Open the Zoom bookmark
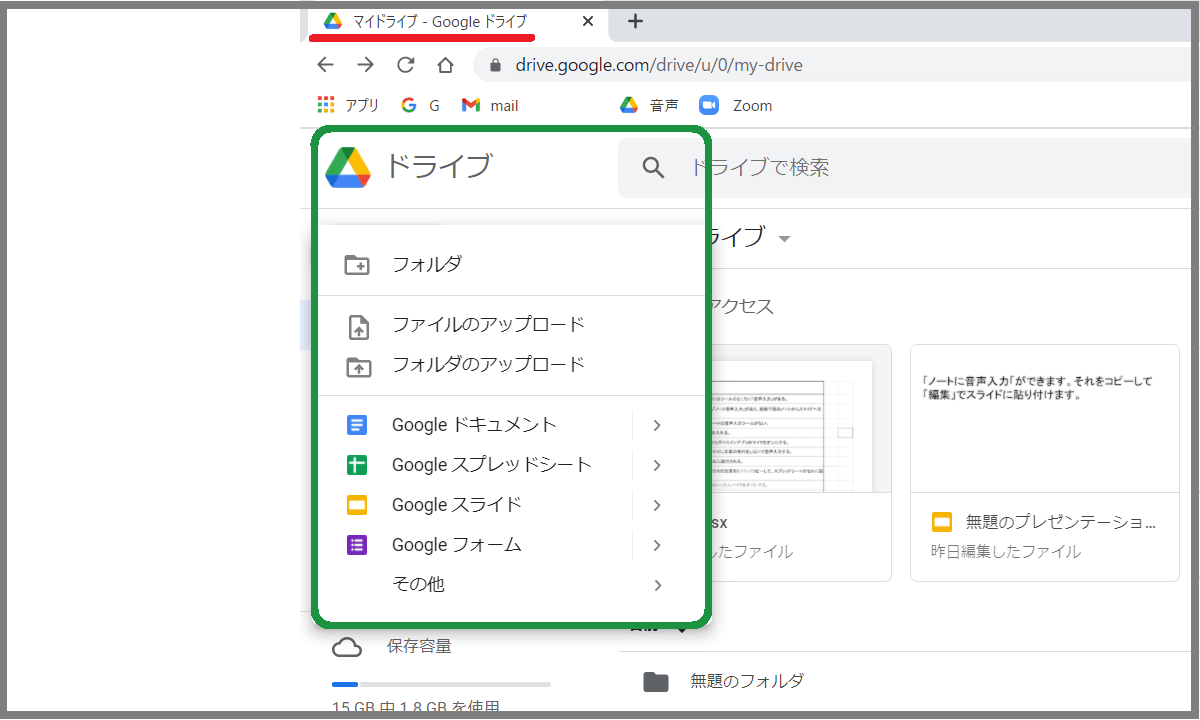The width and height of the screenshot is (1200, 720). click(x=736, y=105)
